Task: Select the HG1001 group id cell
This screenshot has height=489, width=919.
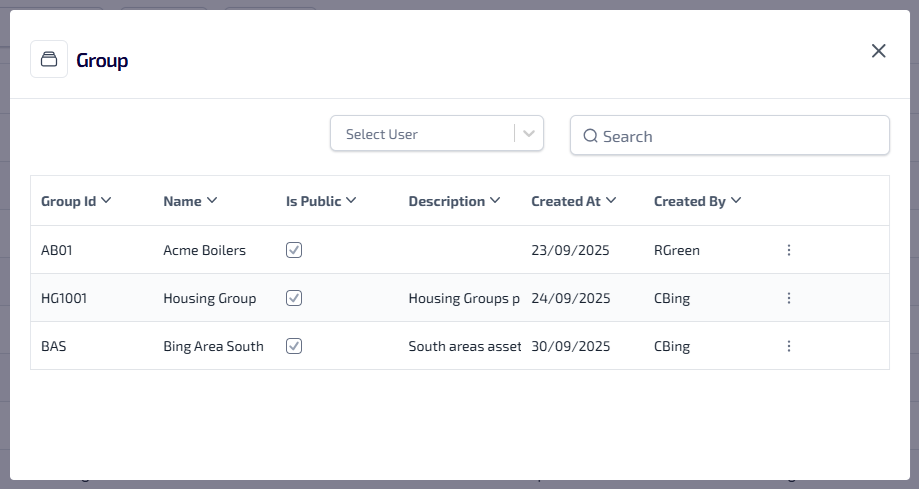Action: pyautogui.click(x=64, y=298)
